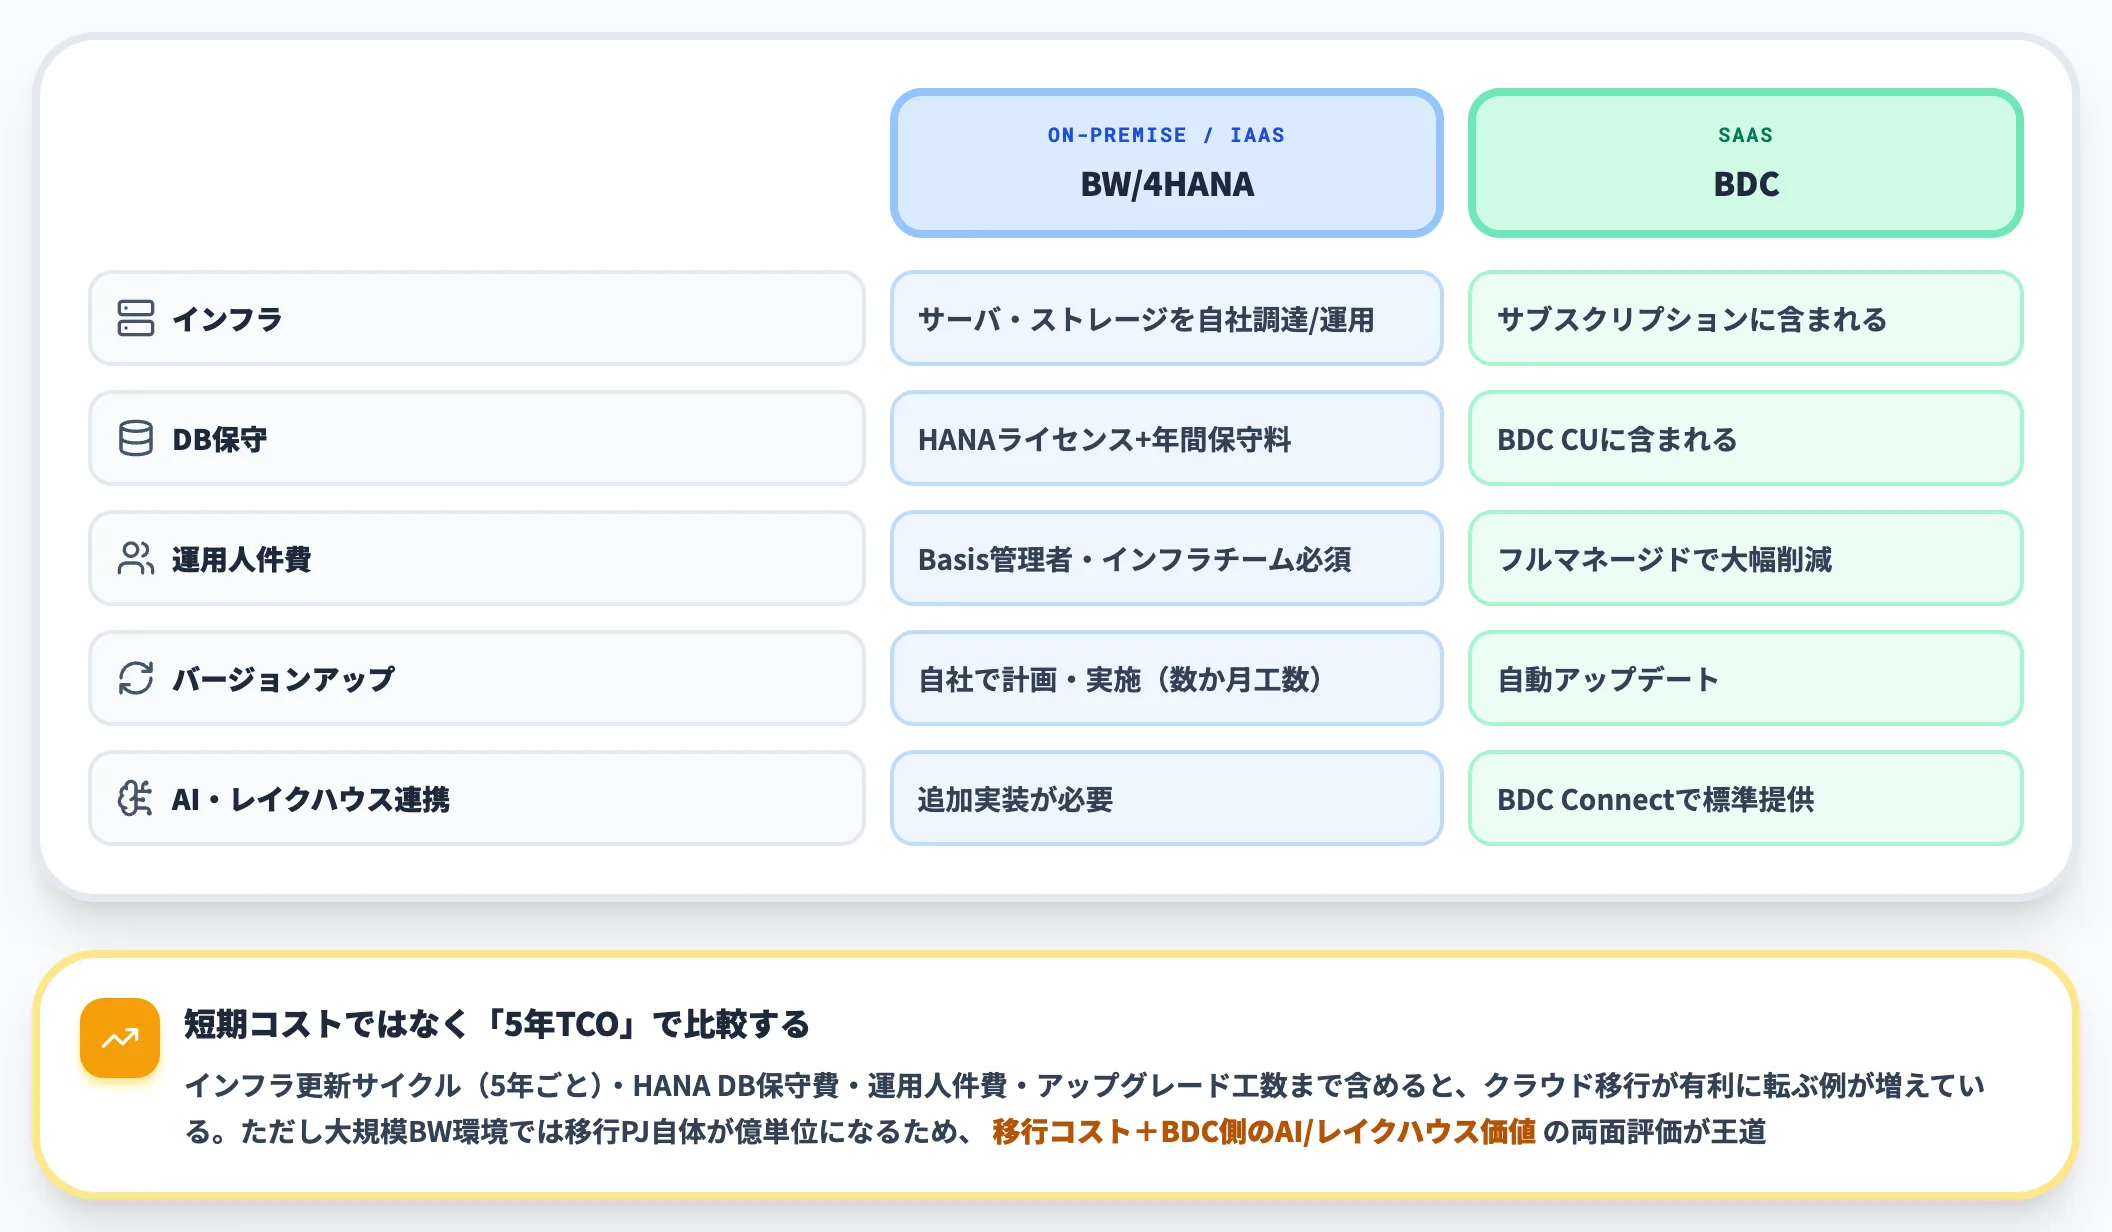Click the people icon beside 運用人件費
This screenshot has width=2112, height=1232.
(136, 558)
